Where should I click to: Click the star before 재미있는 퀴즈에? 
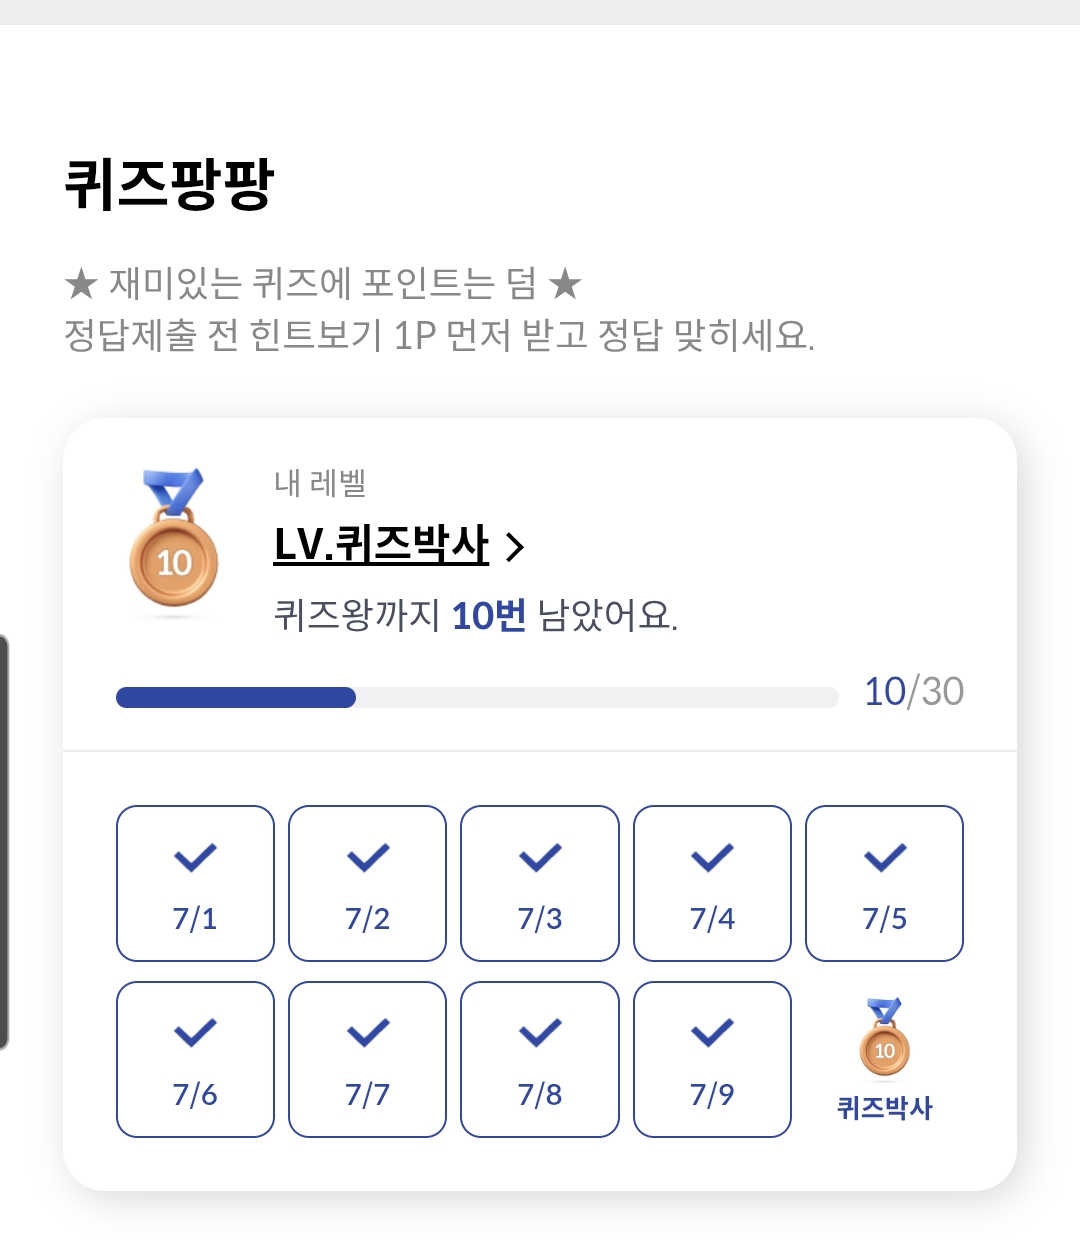(80, 284)
